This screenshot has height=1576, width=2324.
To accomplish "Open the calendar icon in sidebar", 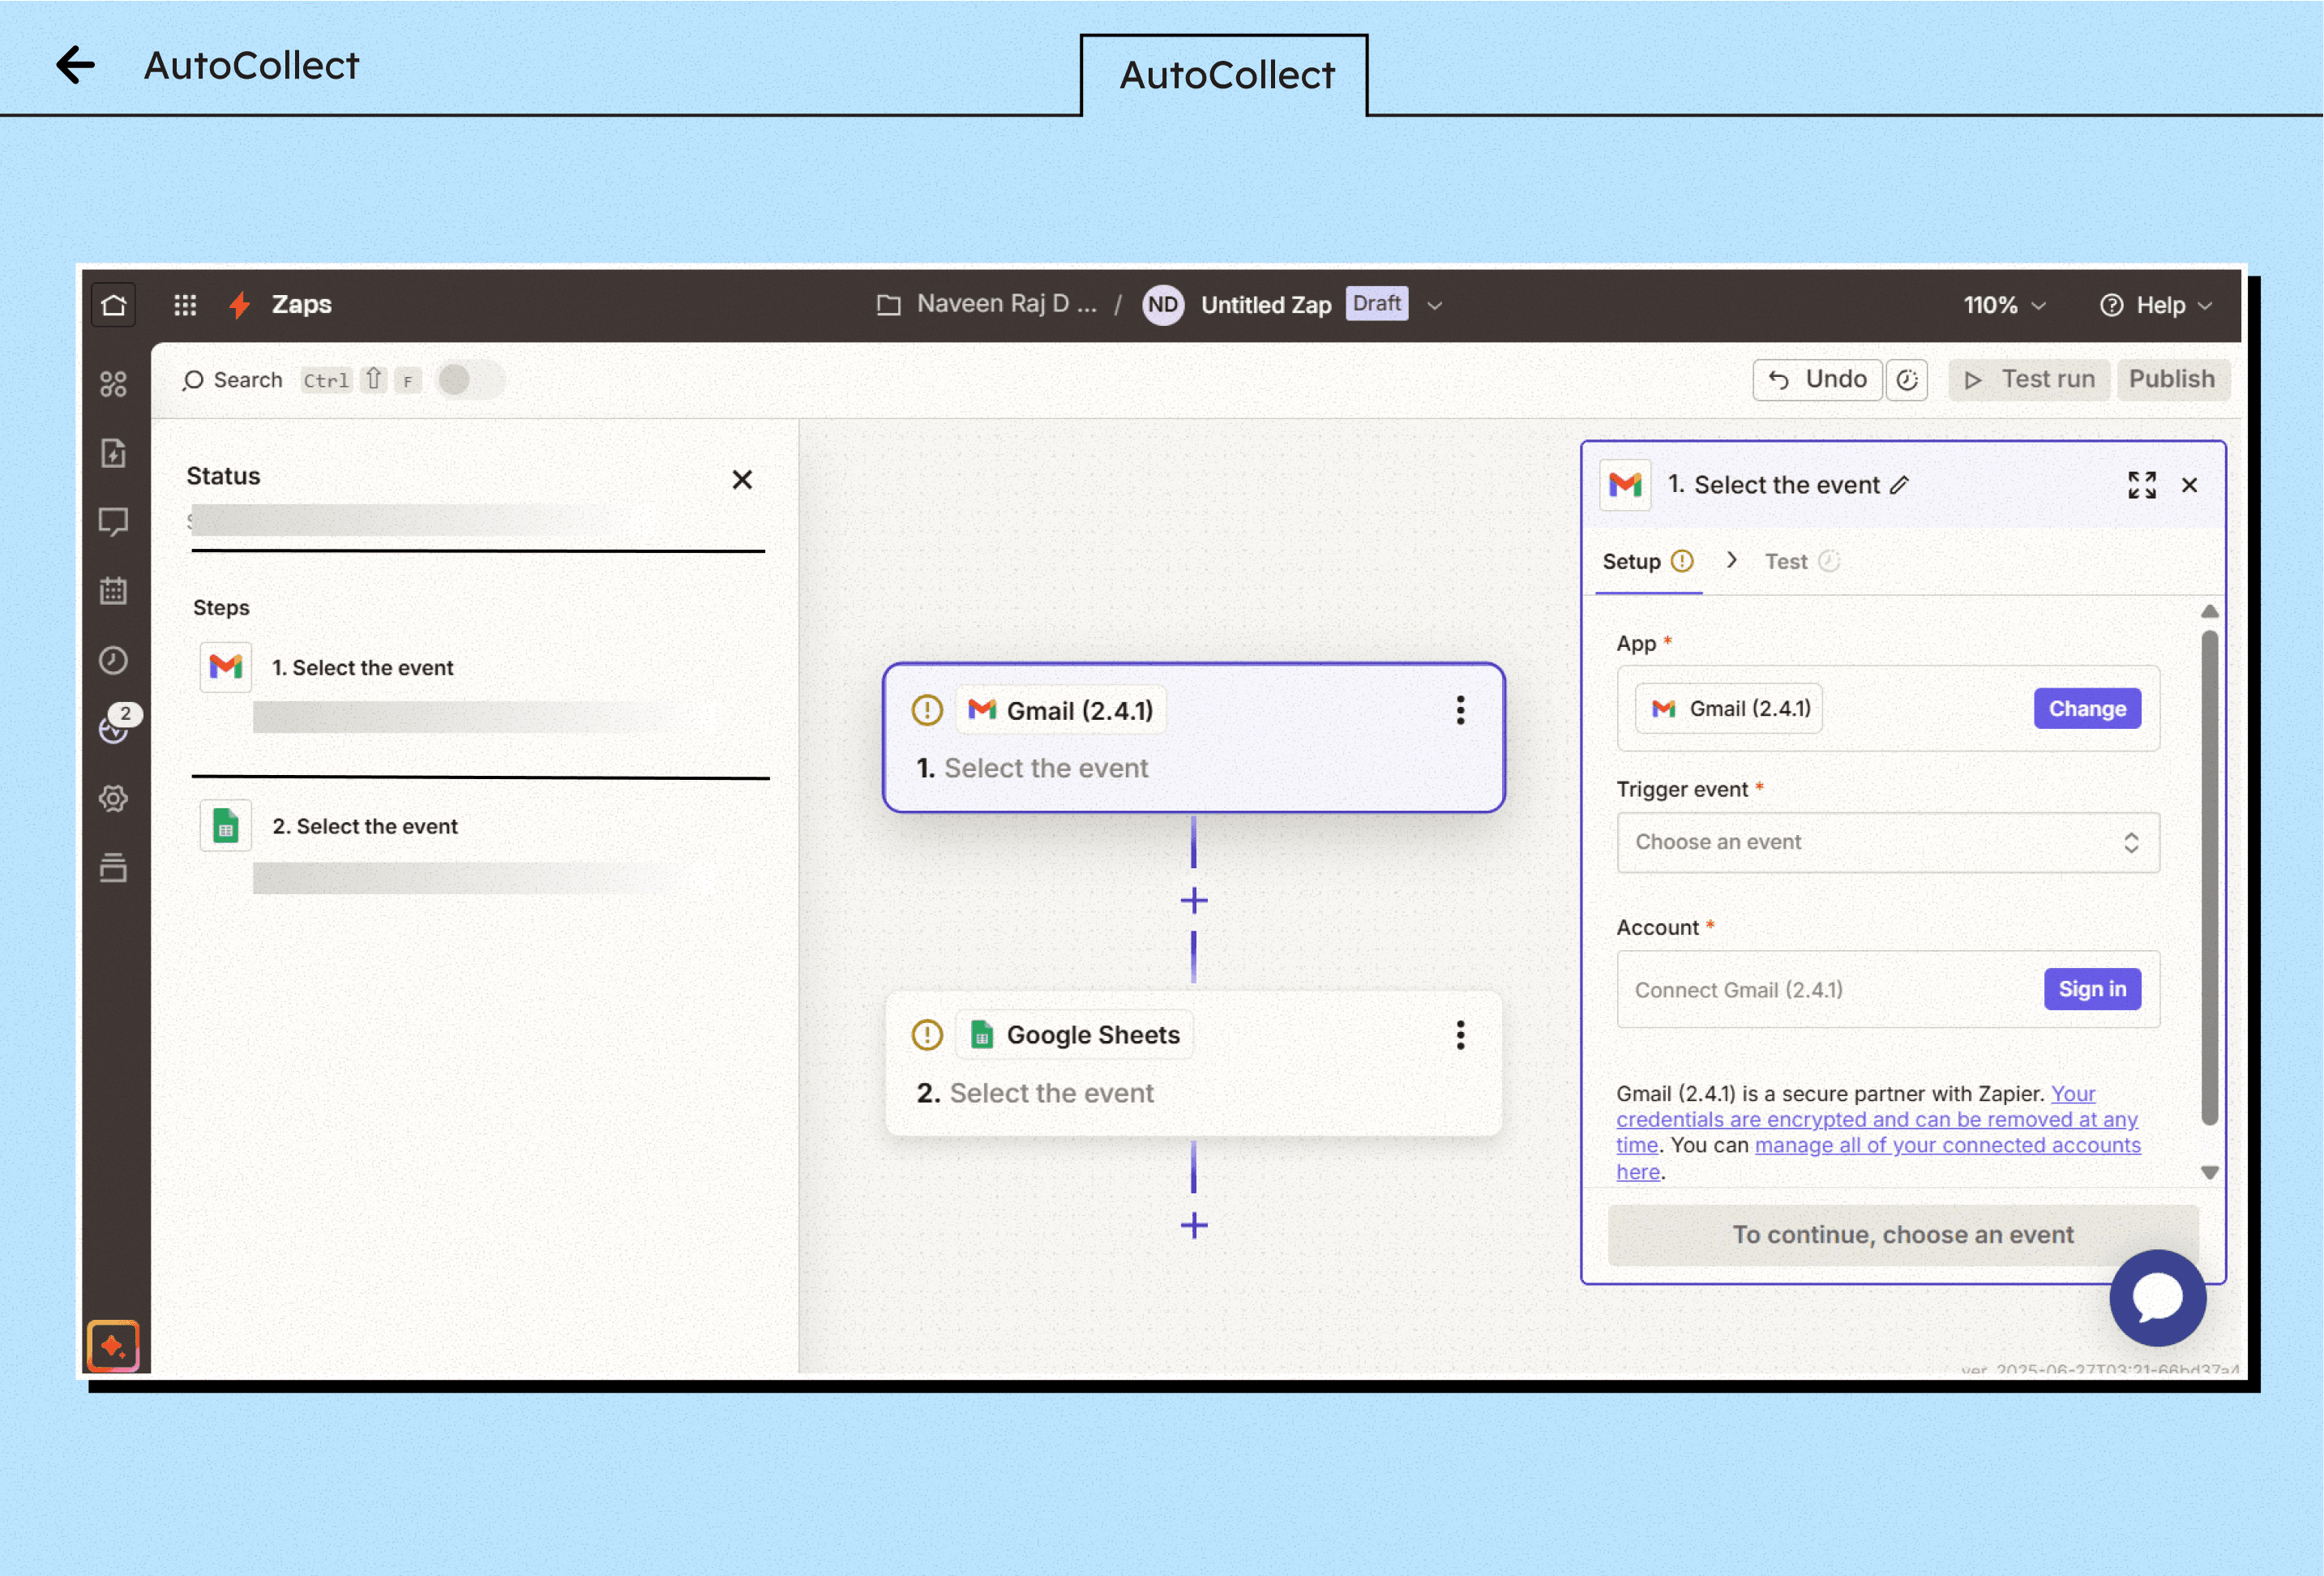I will [113, 590].
